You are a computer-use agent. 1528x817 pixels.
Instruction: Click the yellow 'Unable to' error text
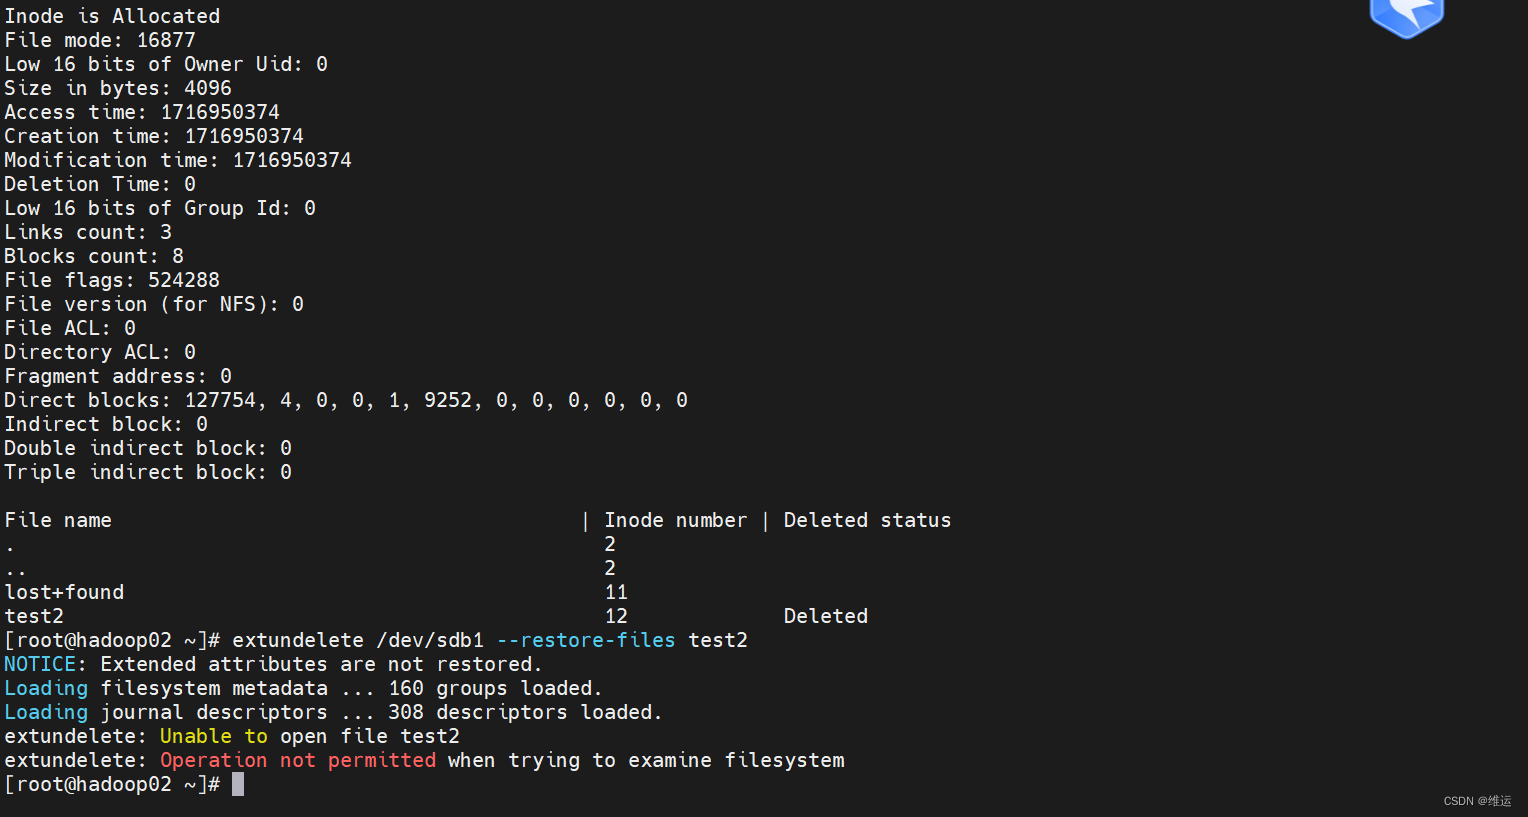coord(214,737)
